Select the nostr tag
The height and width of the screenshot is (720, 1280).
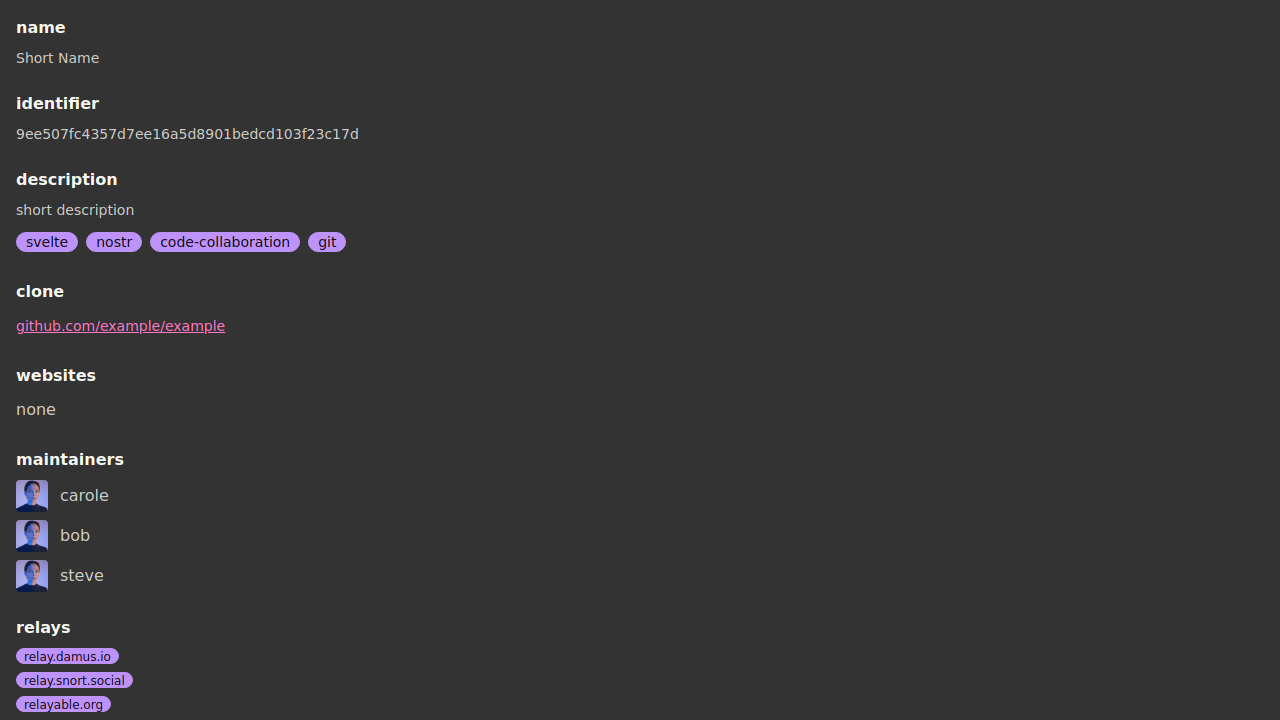(x=114, y=242)
